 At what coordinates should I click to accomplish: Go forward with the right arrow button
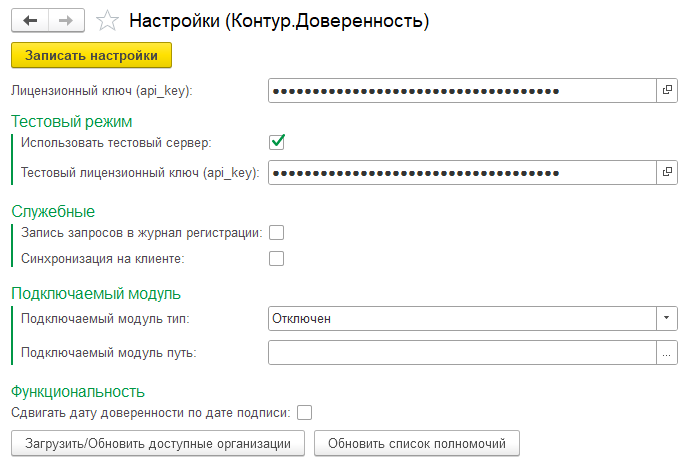pyautogui.click(x=66, y=20)
